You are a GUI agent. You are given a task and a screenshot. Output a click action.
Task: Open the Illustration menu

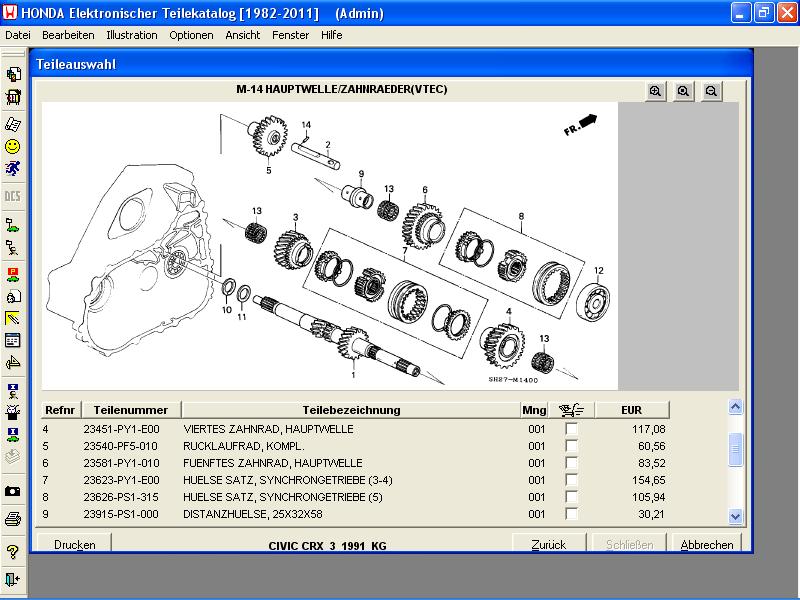(x=131, y=35)
